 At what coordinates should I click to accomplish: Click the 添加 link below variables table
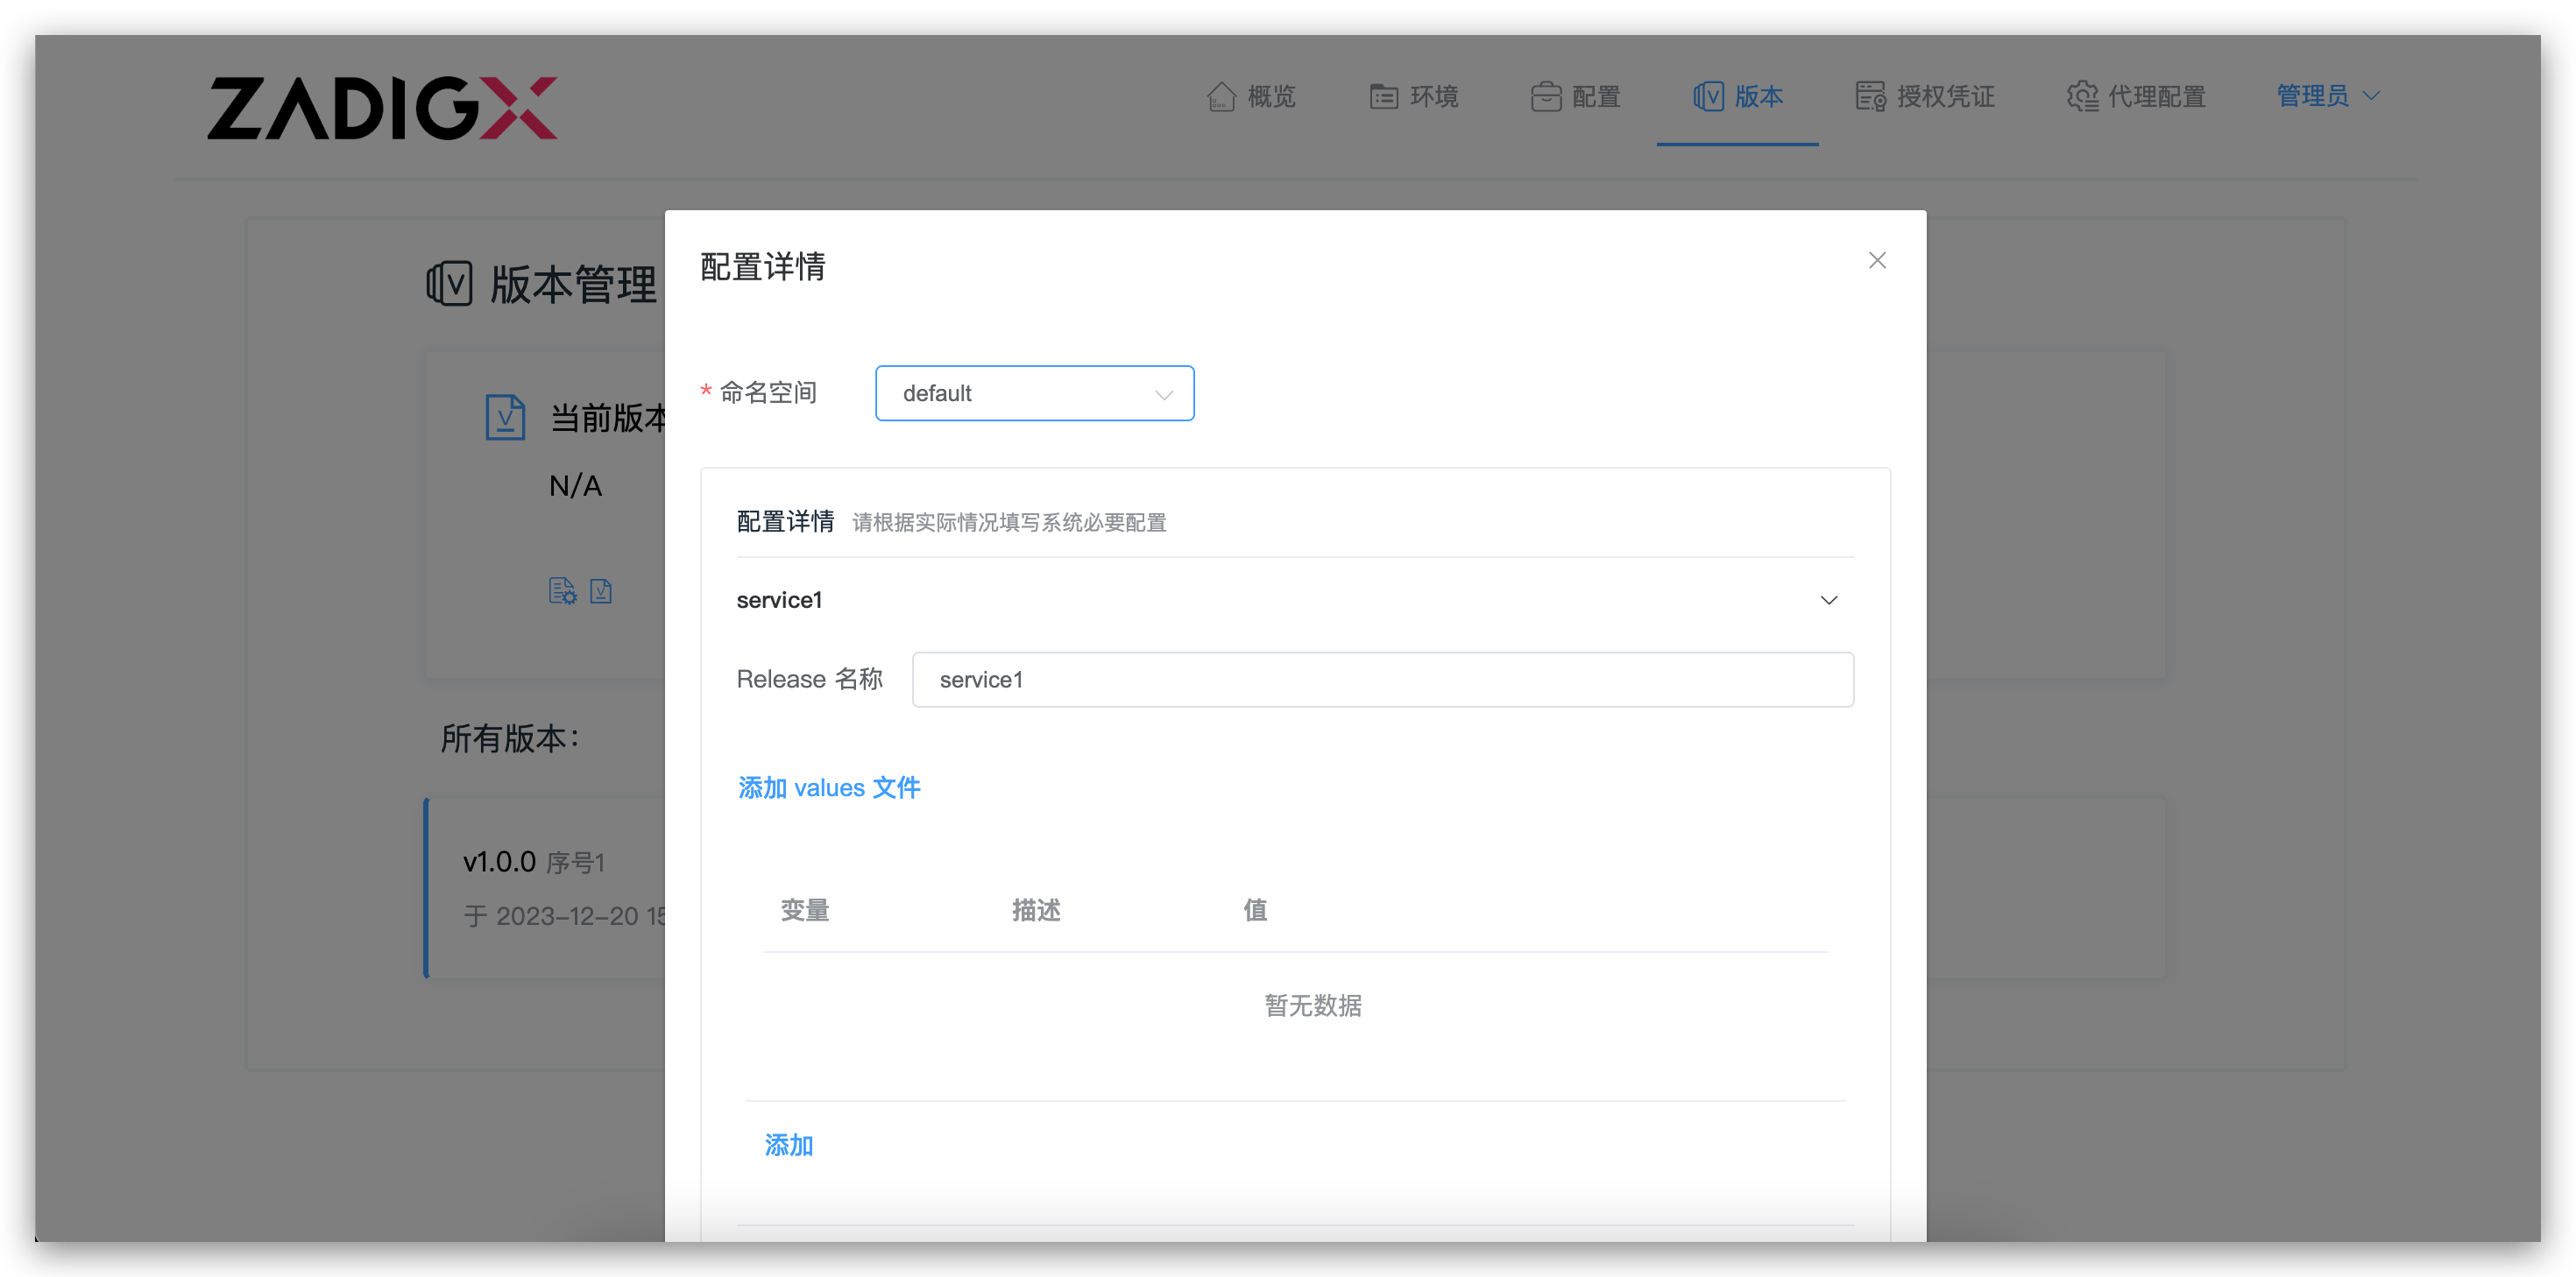click(789, 1145)
